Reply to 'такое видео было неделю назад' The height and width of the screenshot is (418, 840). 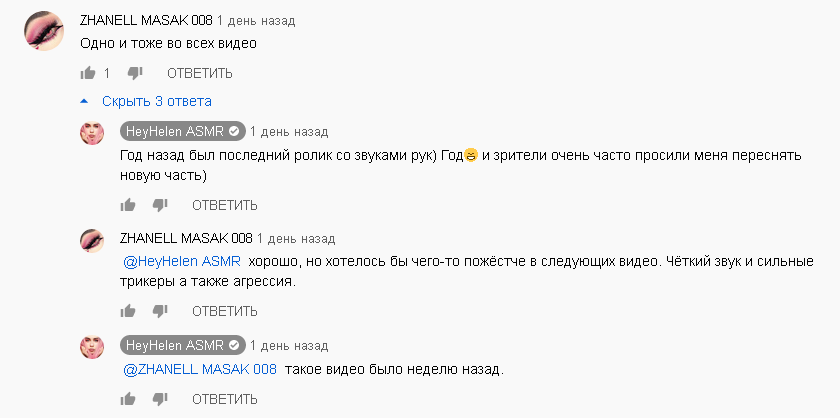pyautogui.click(x=225, y=399)
